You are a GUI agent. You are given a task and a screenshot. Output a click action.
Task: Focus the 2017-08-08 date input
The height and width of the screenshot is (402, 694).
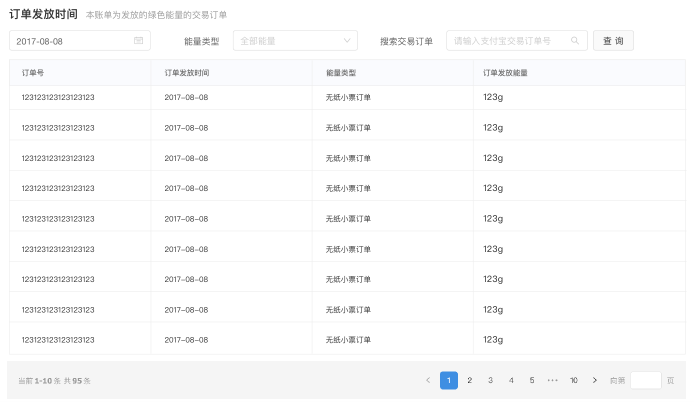80,41
